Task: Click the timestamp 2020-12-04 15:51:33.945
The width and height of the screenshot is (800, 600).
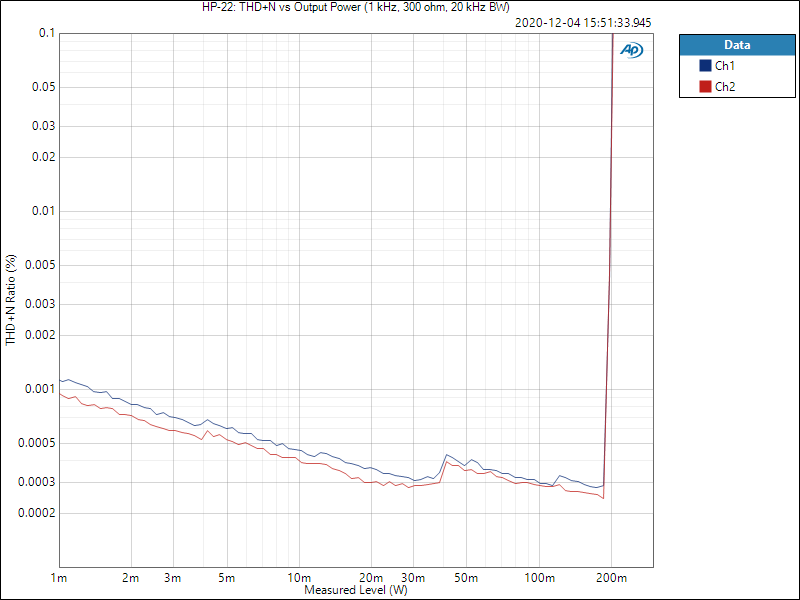Action: (583, 23)
